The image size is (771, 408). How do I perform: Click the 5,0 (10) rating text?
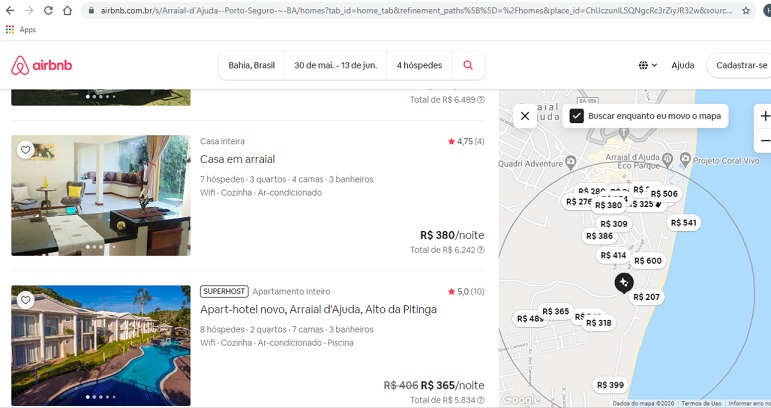tap(466, 291)
